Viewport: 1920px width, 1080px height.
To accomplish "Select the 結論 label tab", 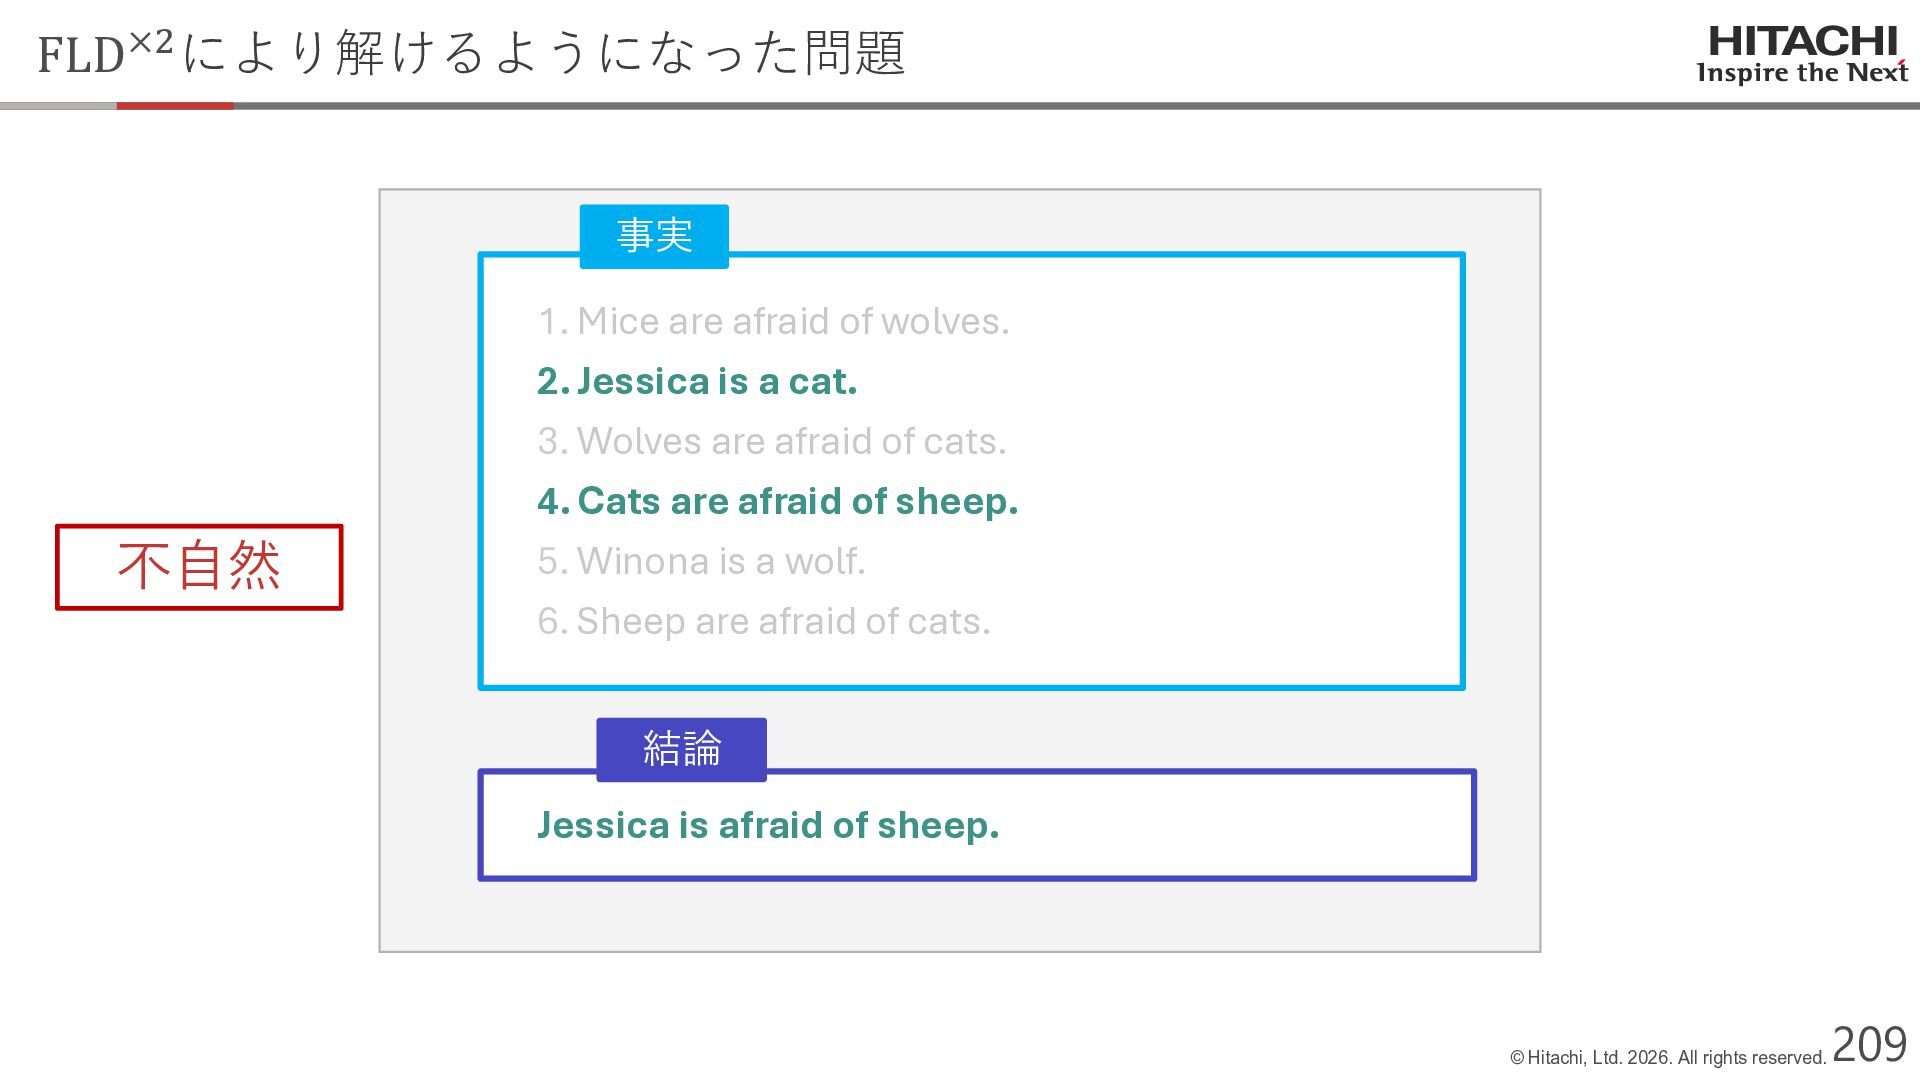I will (682, 749).
